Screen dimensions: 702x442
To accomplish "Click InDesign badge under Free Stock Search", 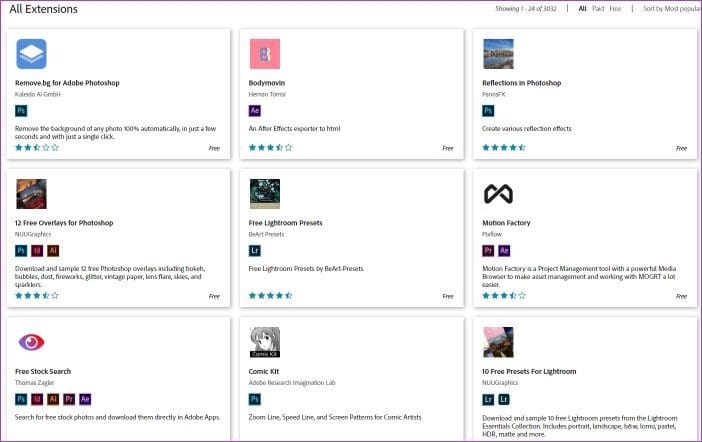I will point(37,399).
